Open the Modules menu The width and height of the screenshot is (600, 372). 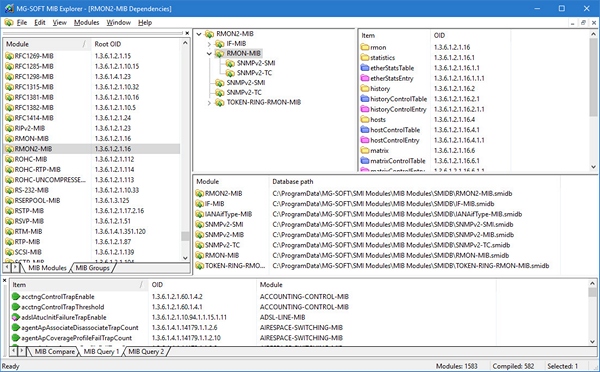(x=86, y=23)
